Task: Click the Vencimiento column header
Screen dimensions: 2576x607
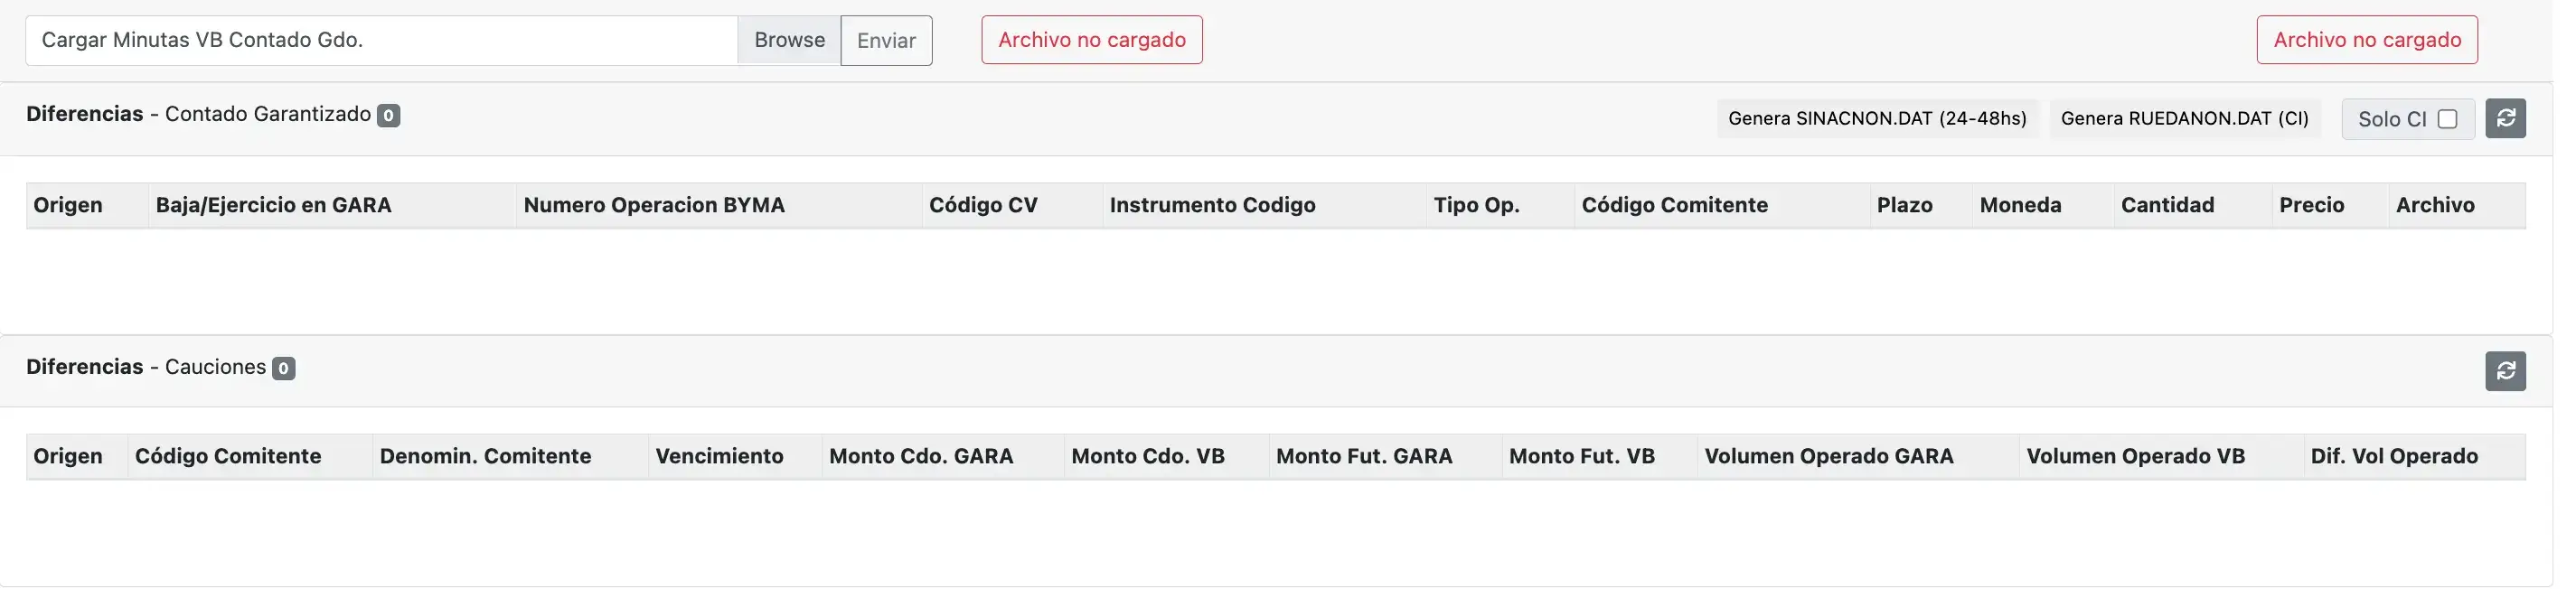Action: click(x=719, y=457)
